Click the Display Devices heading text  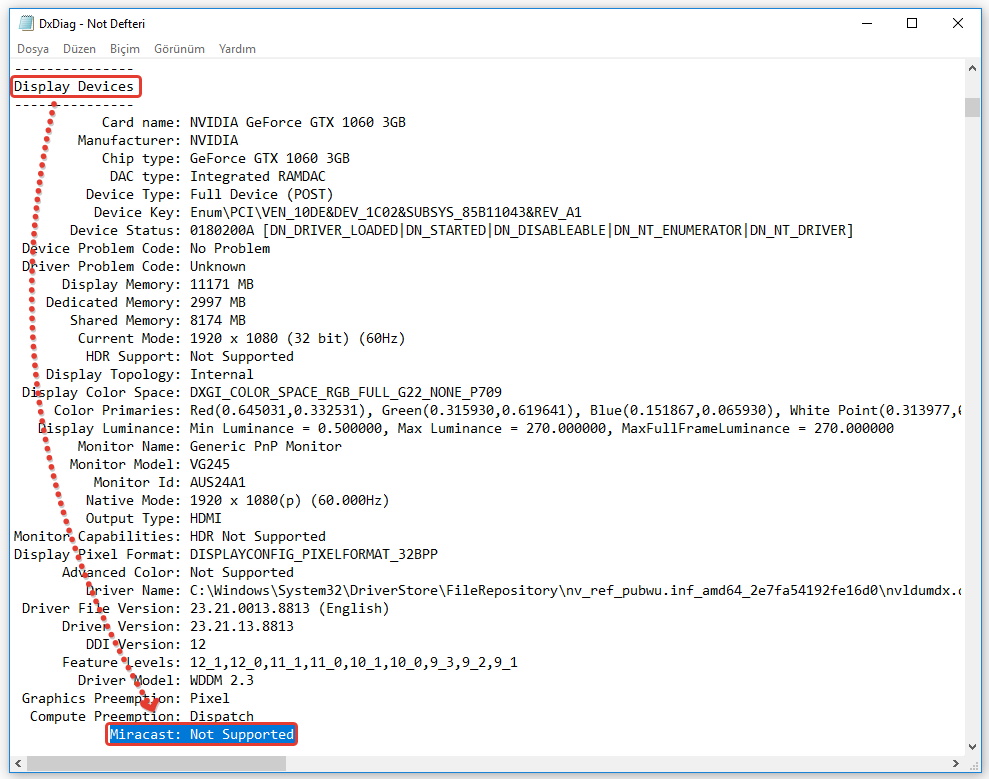[75, 87]
